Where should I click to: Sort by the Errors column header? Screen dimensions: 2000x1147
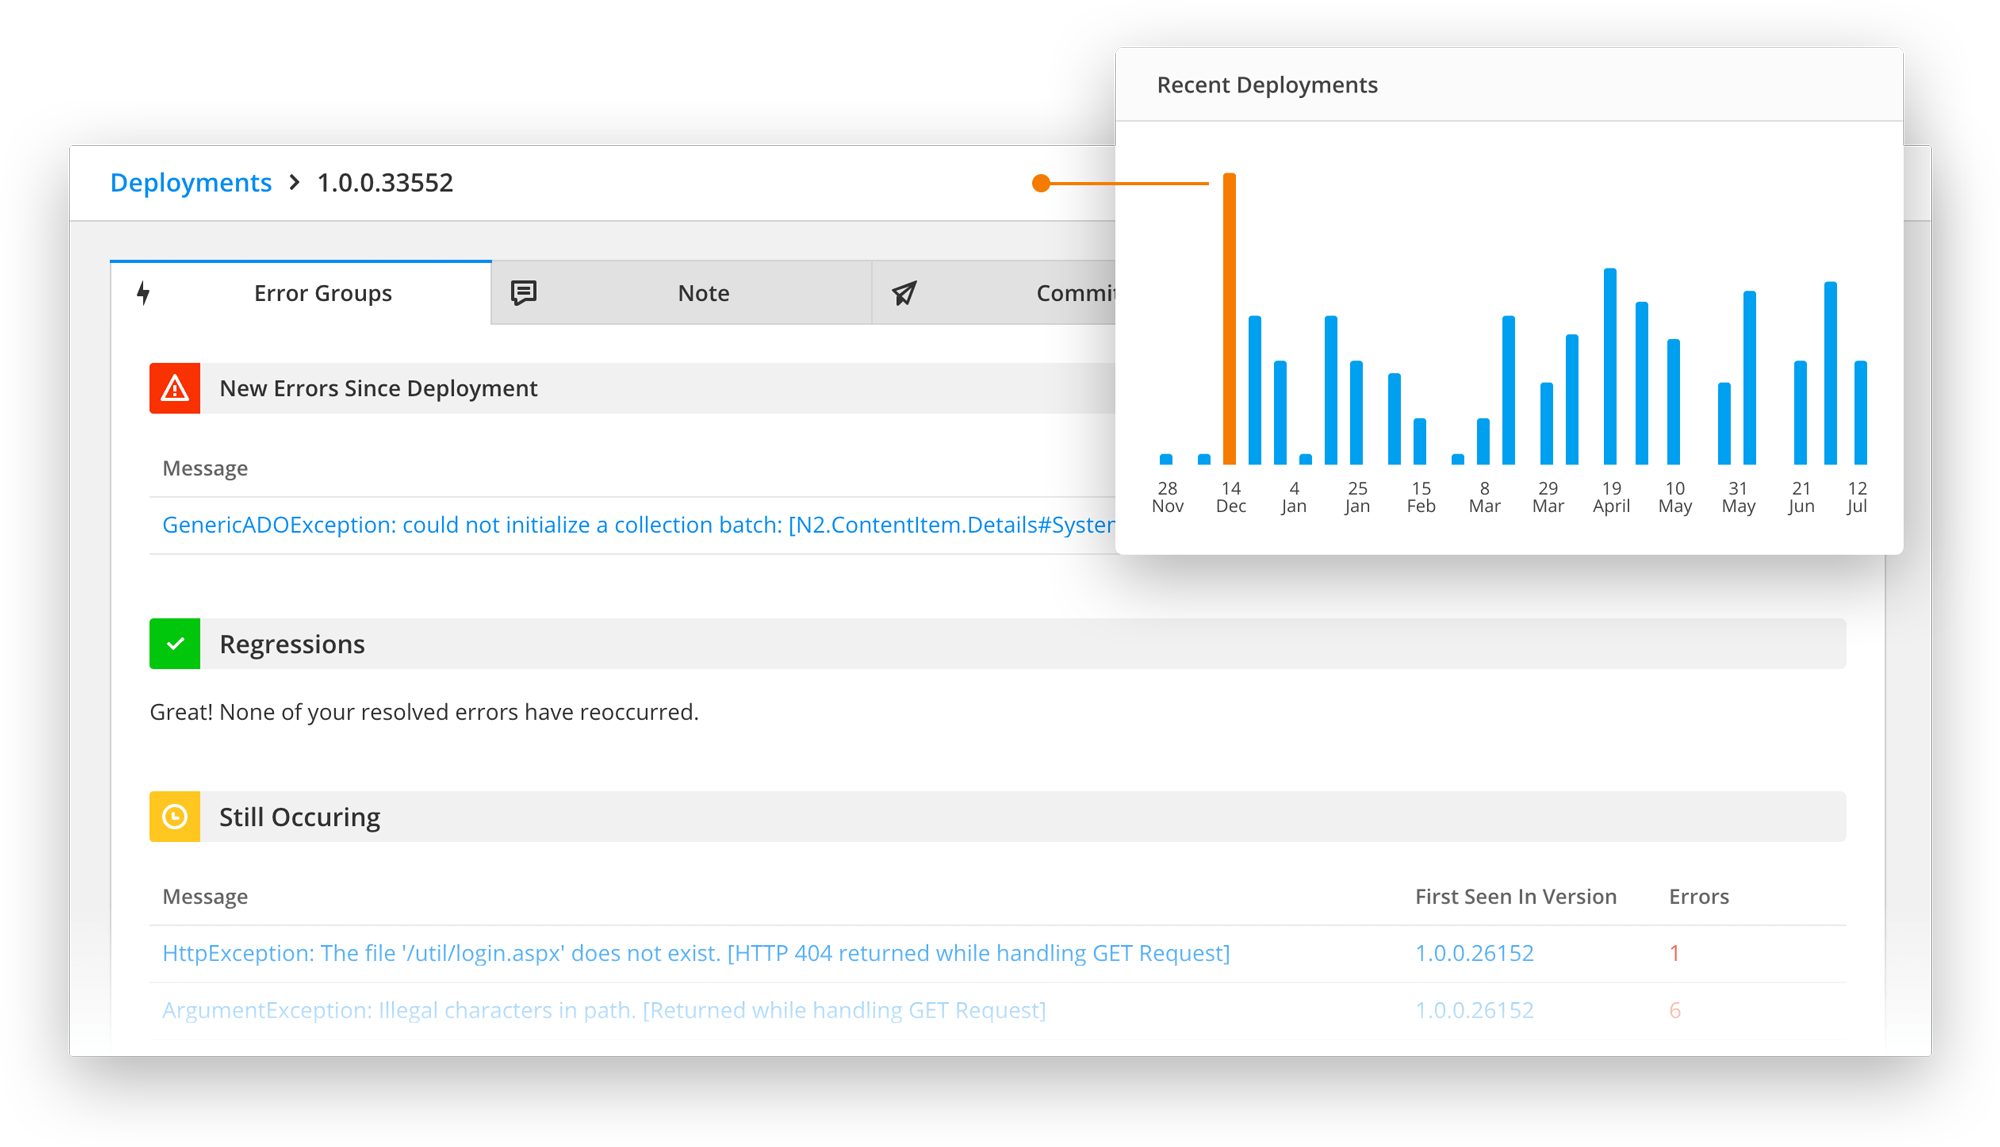[1698, 896]
